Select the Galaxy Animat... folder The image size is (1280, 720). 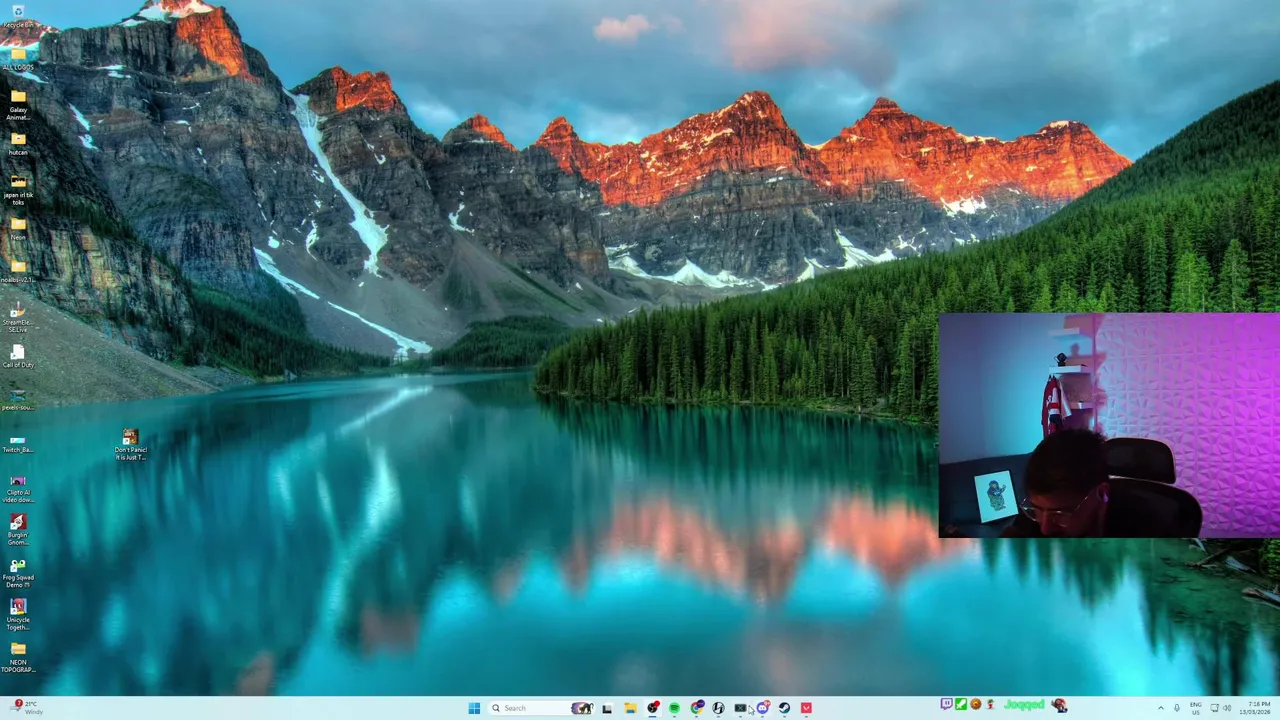pyautogui.click(x=17, y=104)
